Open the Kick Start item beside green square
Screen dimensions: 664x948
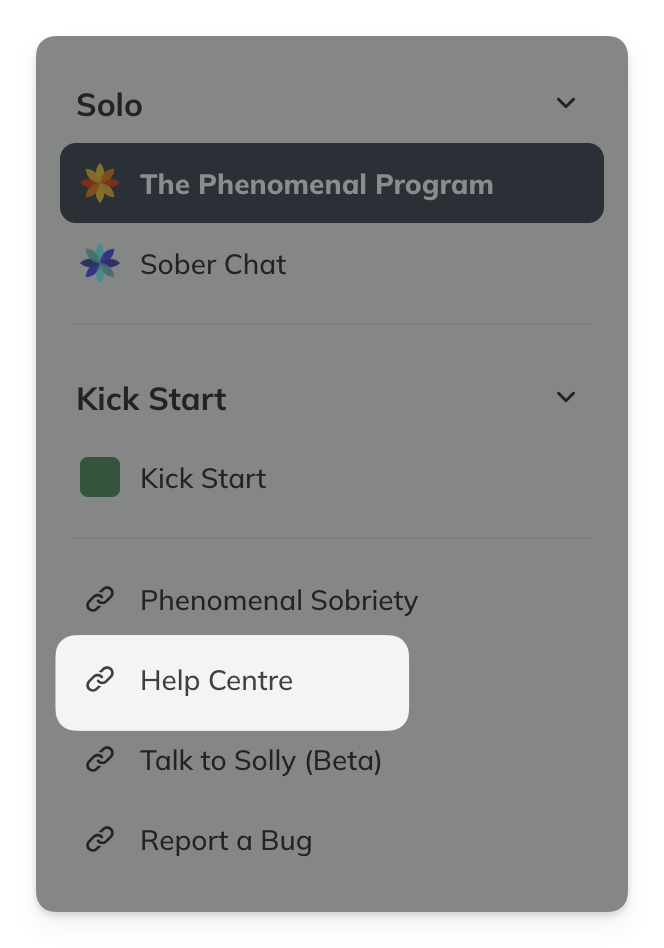tap(203, 478)
